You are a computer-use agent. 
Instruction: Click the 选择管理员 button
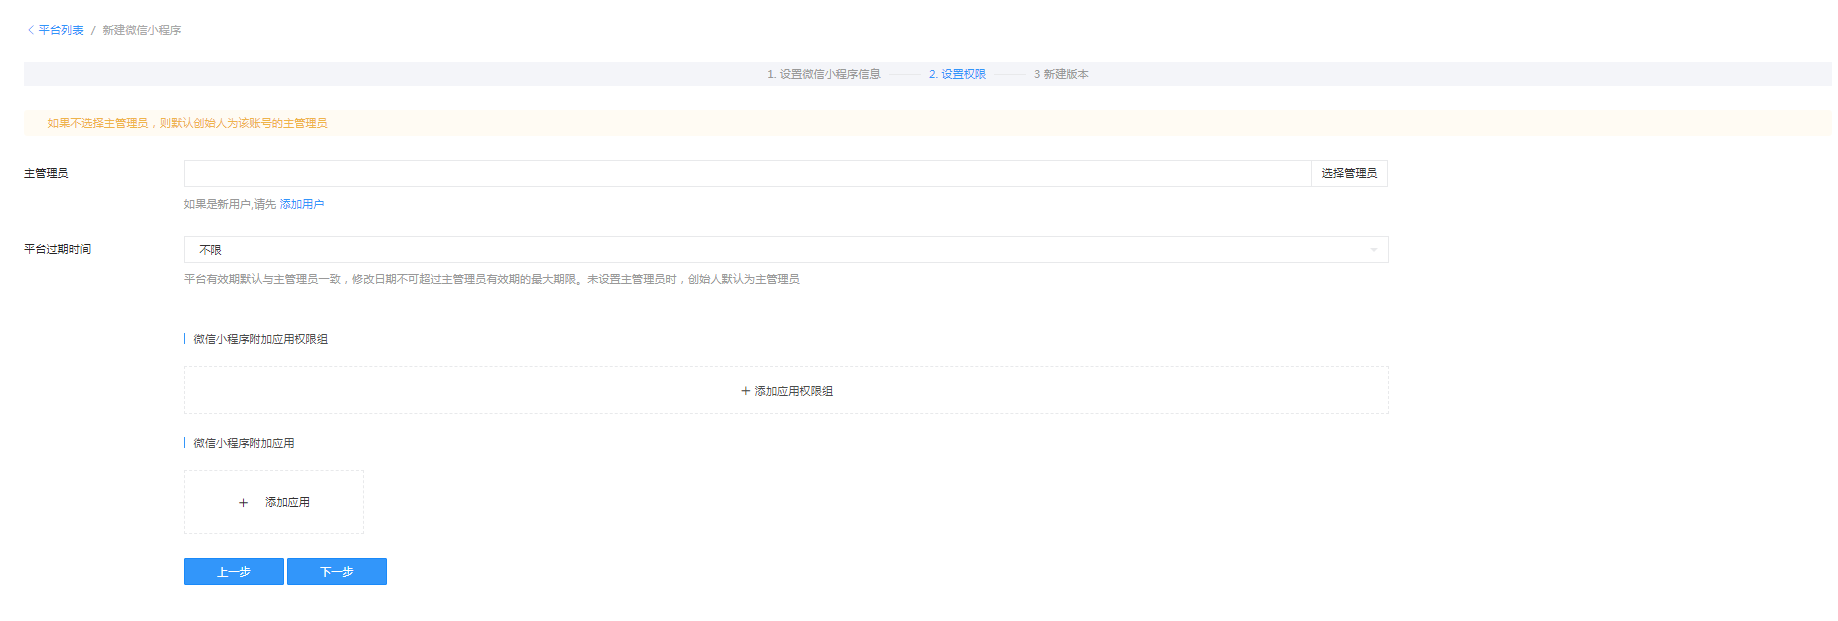pos(1349,174)
